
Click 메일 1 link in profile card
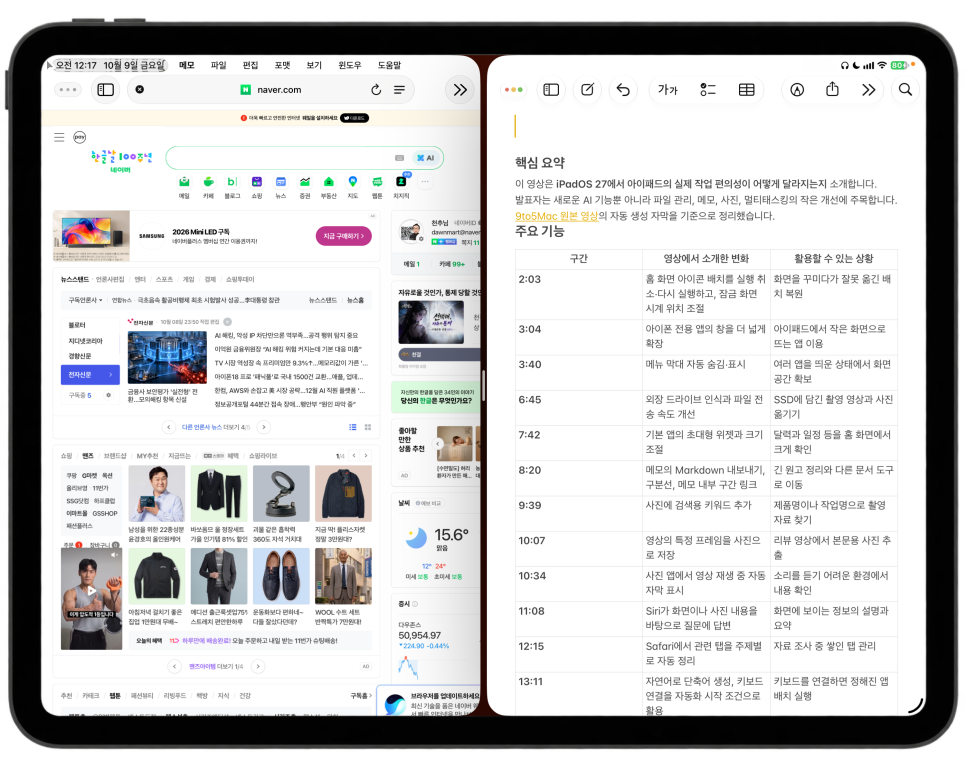click(412, 264)
